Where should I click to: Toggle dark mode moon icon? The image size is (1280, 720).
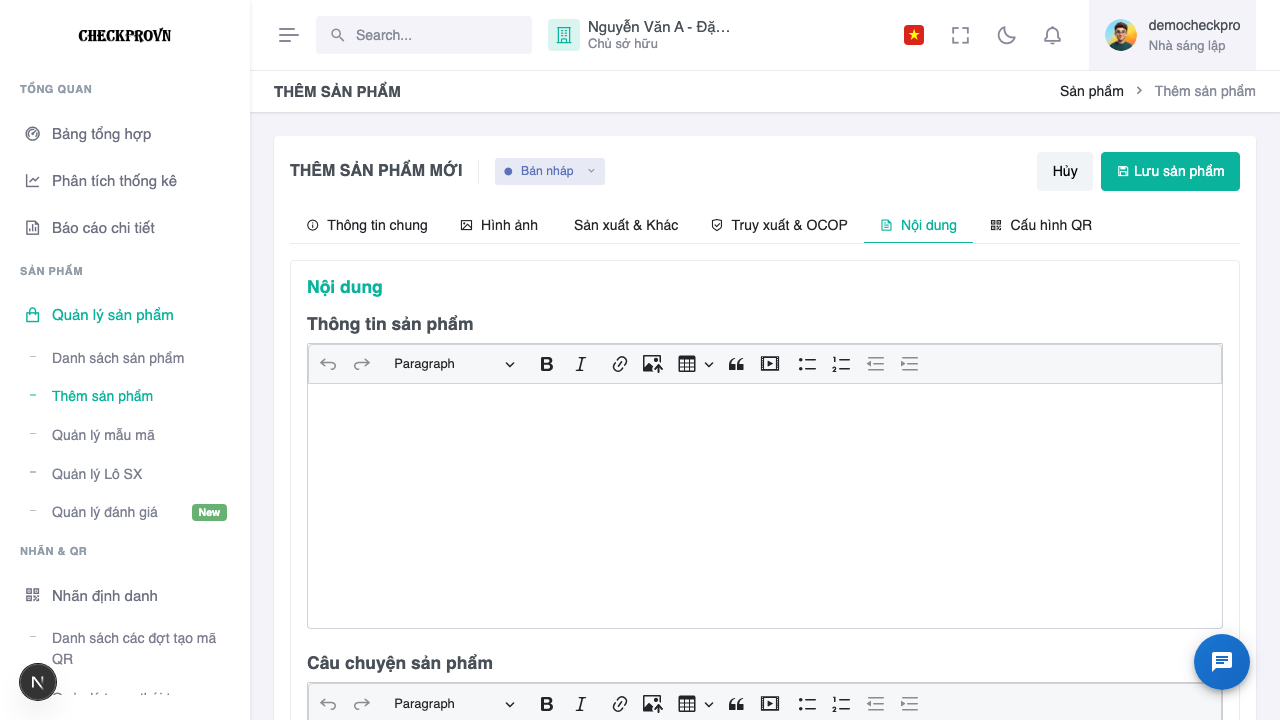1007,35
